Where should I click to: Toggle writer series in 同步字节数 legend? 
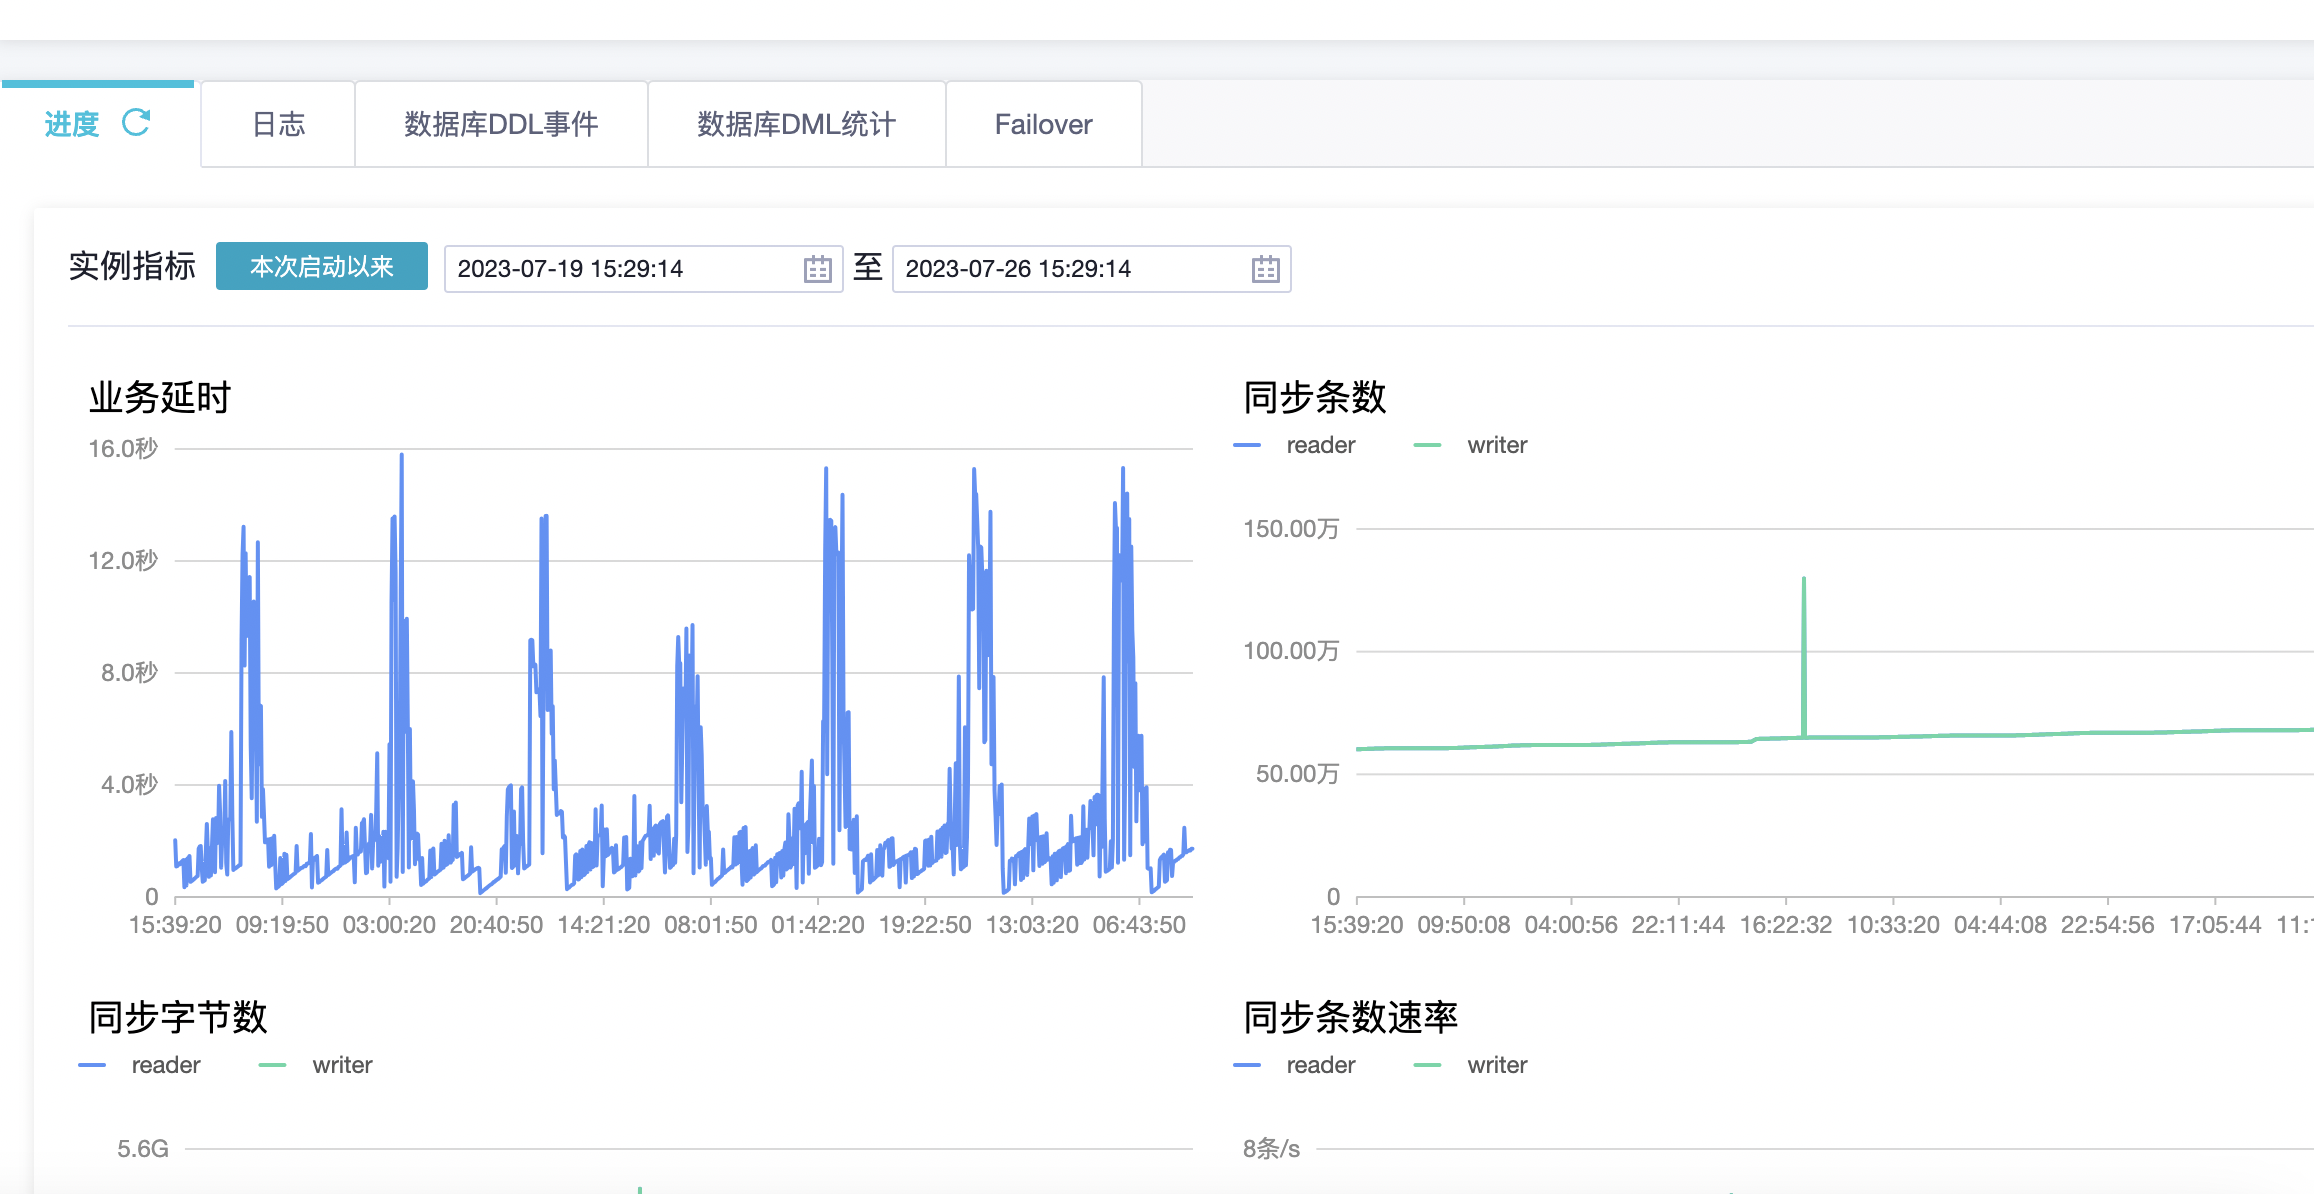315,1065
